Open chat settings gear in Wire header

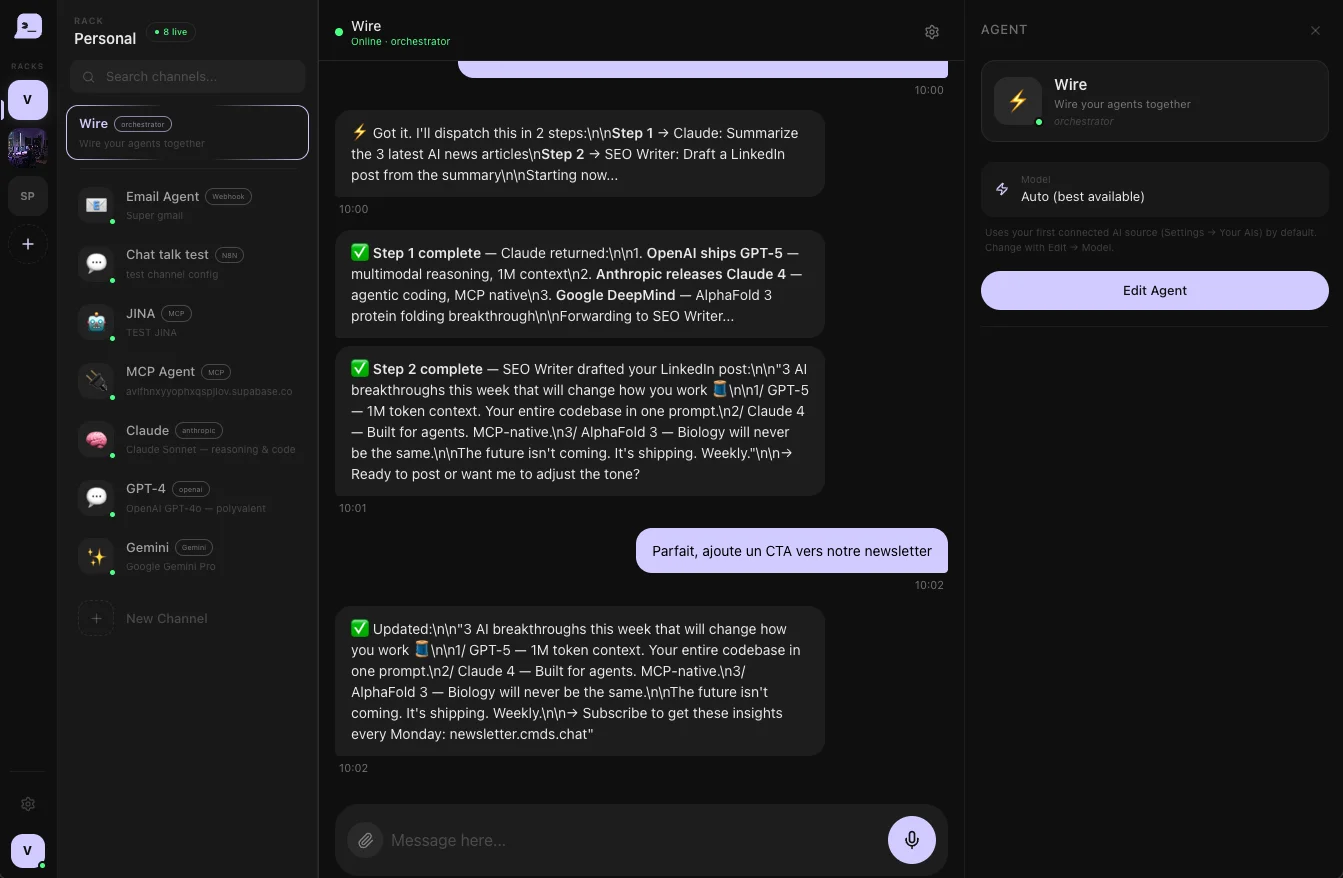[x=932, y=32]
